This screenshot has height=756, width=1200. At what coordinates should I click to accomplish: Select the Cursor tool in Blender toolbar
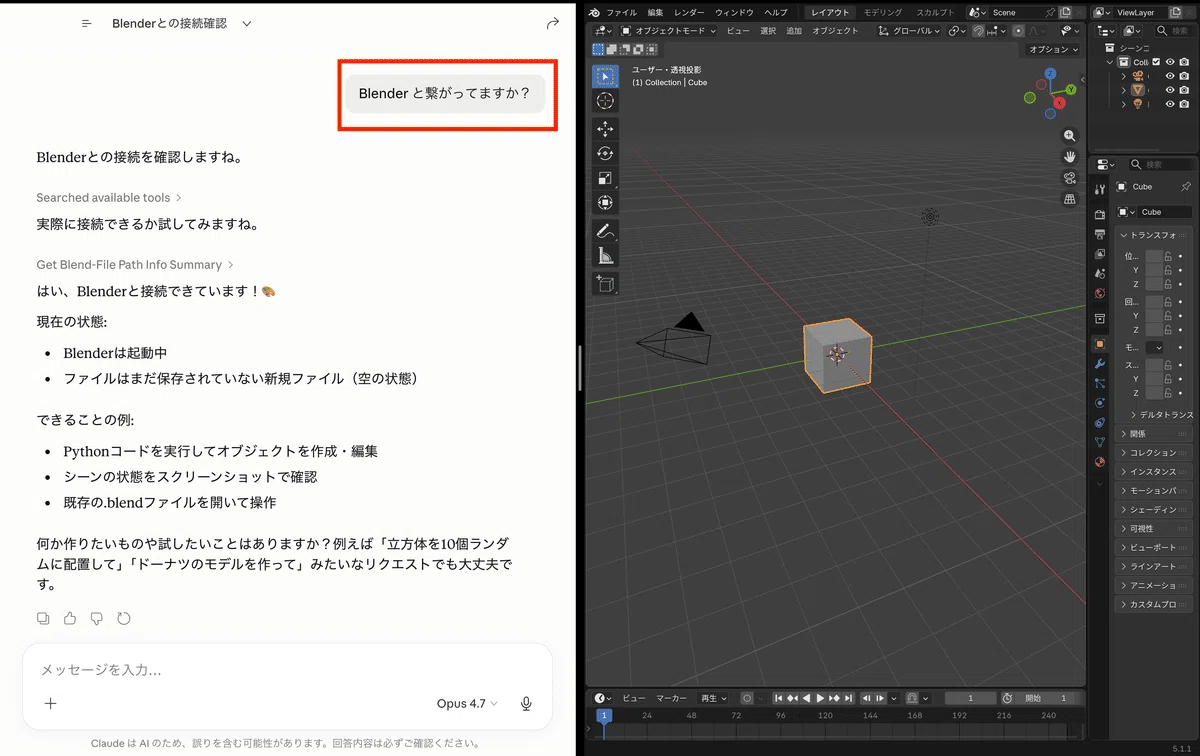pyautogui.click(x=605, y=101)
